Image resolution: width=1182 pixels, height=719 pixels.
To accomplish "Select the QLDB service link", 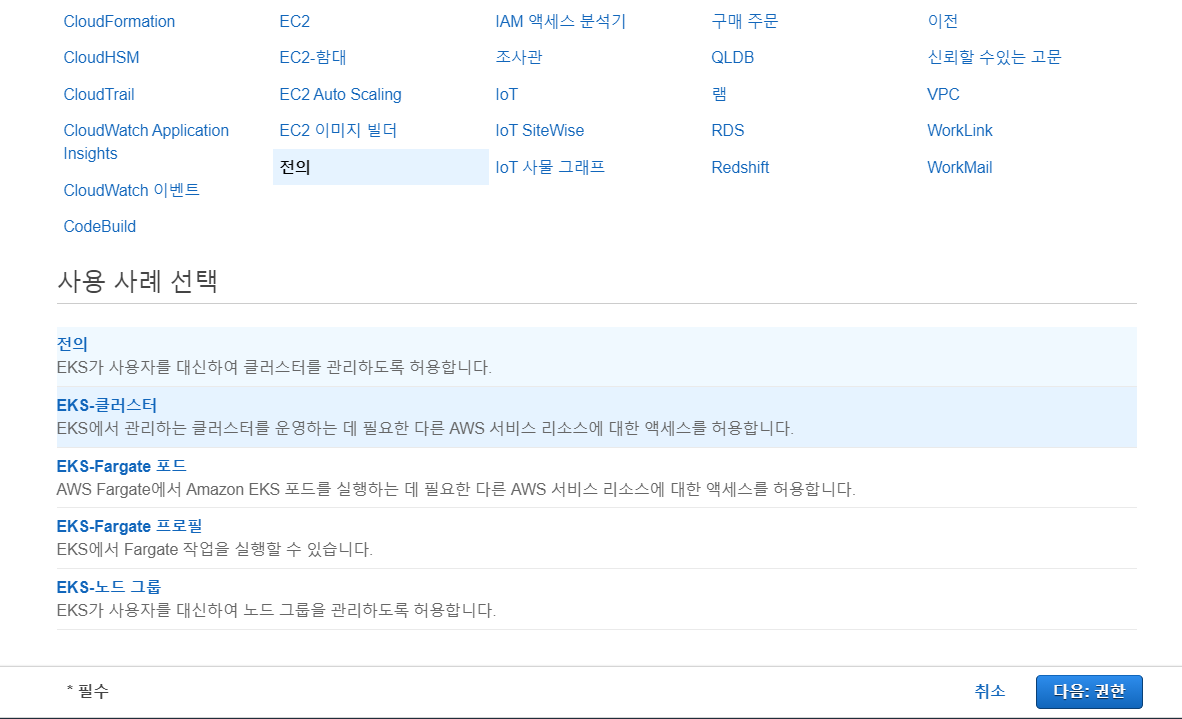I will 733,57.
